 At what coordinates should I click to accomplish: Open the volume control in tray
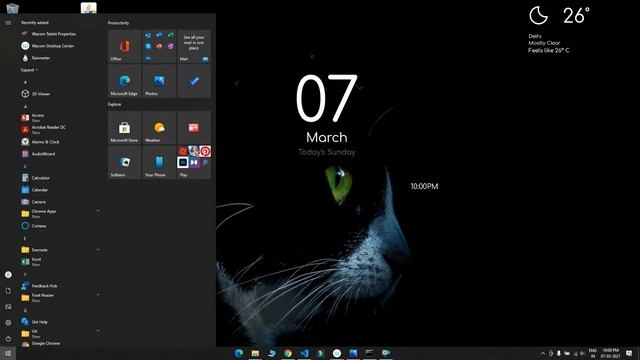click(582, 353)
